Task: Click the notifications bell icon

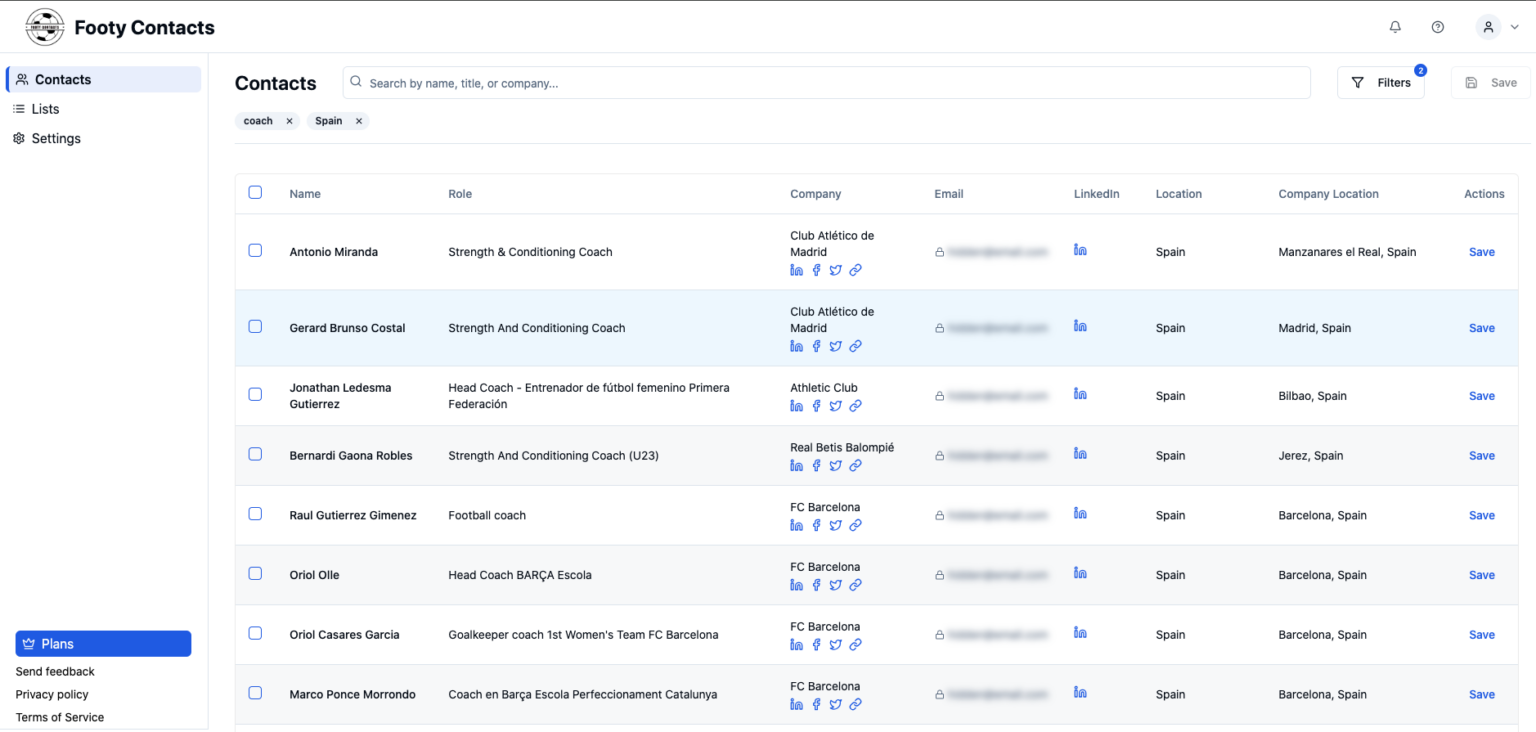Action: coord(1395,27)
